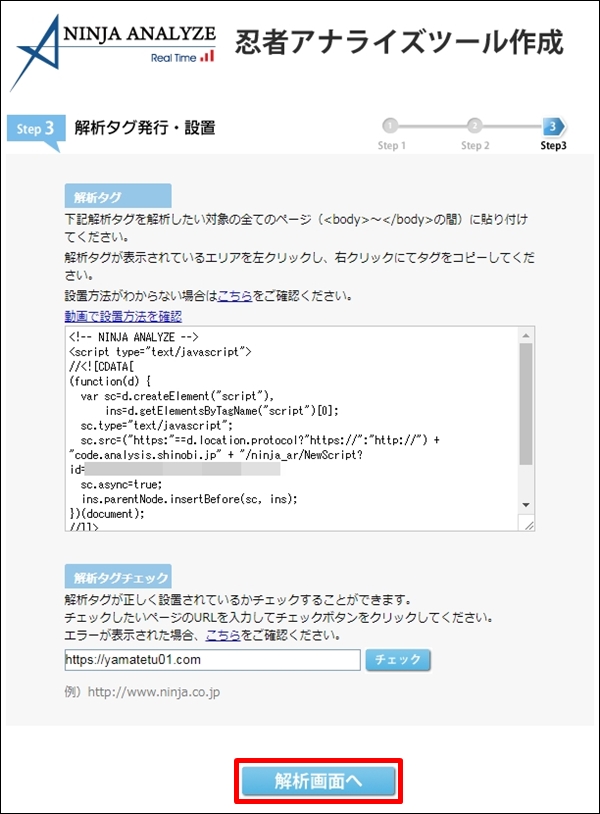The width and height of the screenshot is (600, 814).
Task: Click the NINJA ANALYZE logo
Action: pyautogui.click(x=113, y=52)
